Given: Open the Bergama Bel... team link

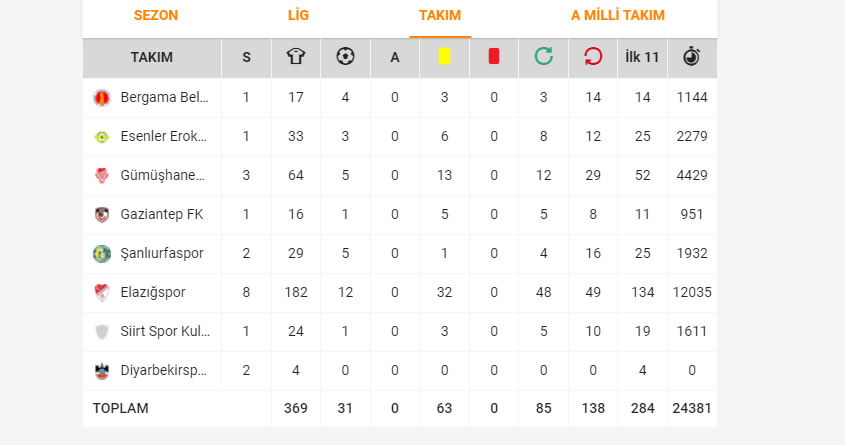Looking at the screenshot, I should [164, 98].
